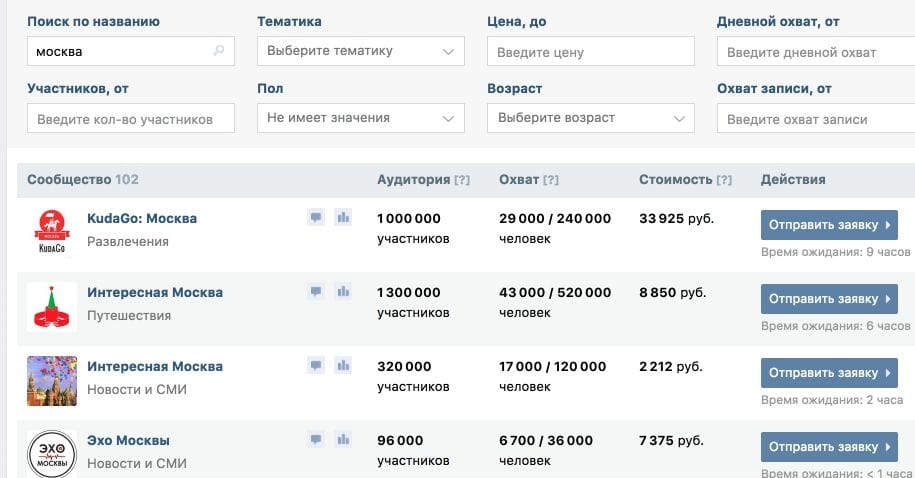Focus the Поиск по названию field
Image resolution: width=915 pixels, height=478 pixels.
pyautogui.click(x=131, y=51)
